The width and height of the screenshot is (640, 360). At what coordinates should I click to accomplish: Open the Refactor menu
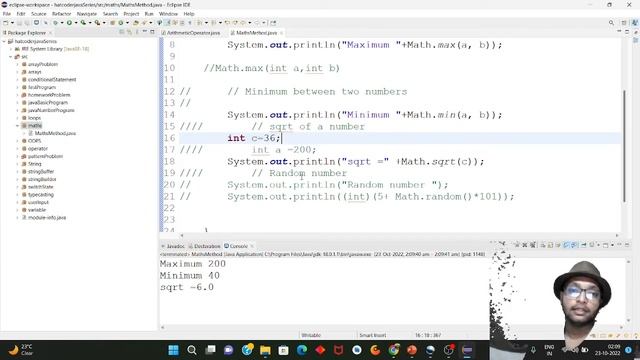62,14
